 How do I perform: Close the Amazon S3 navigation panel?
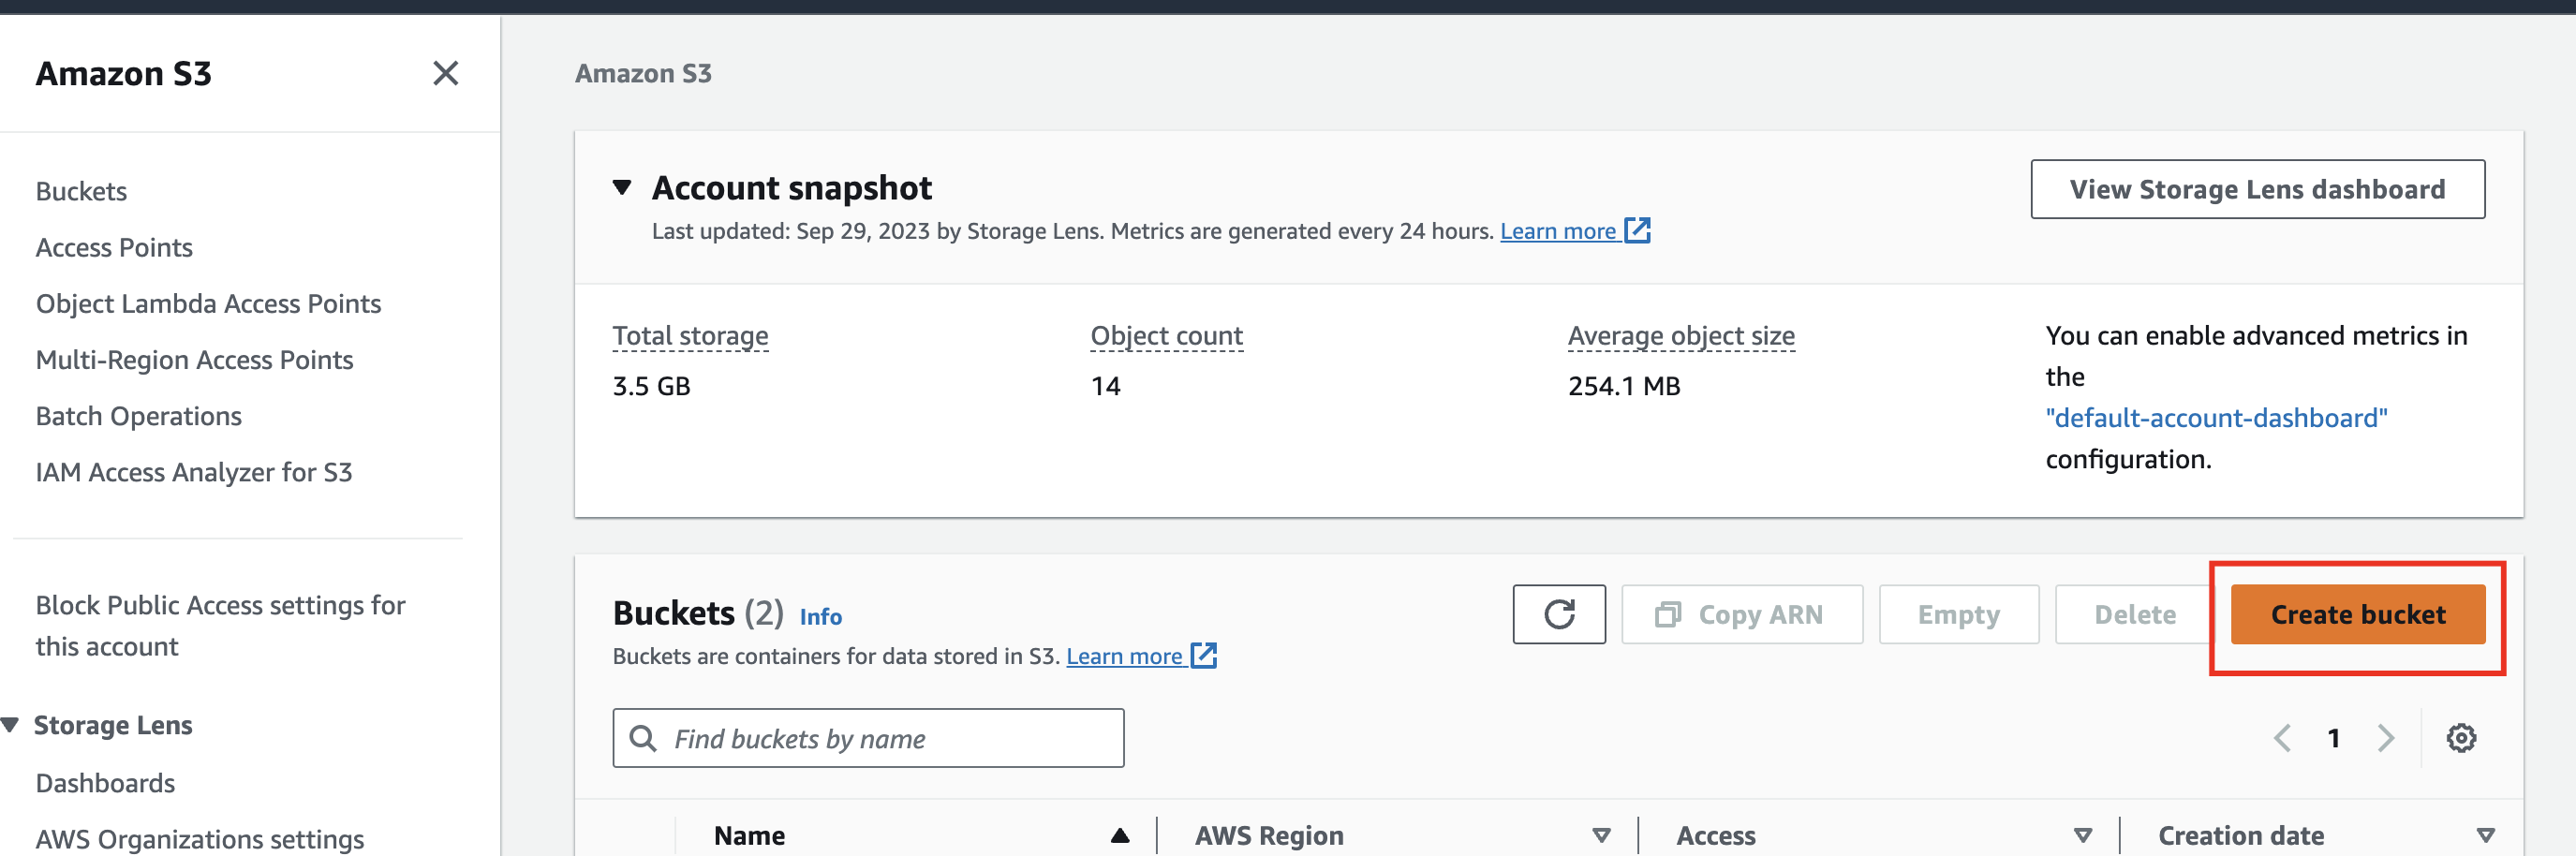pos(445,73)
